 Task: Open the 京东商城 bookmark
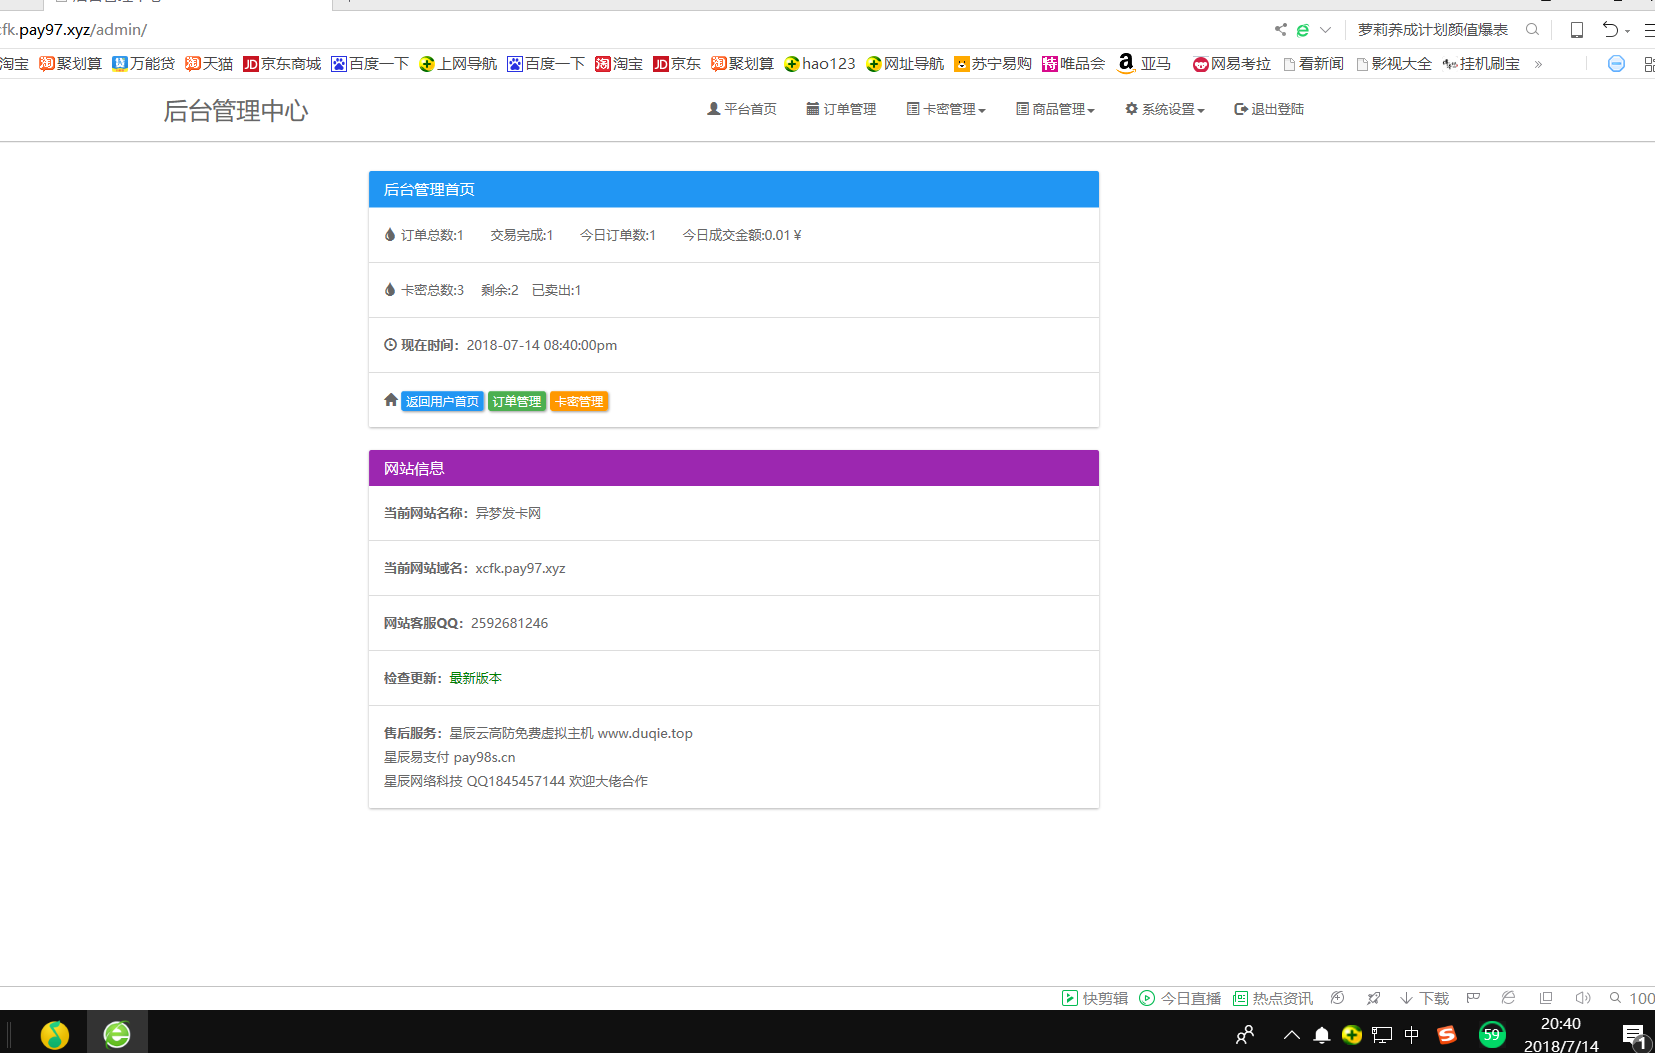(x=282, y=63)
